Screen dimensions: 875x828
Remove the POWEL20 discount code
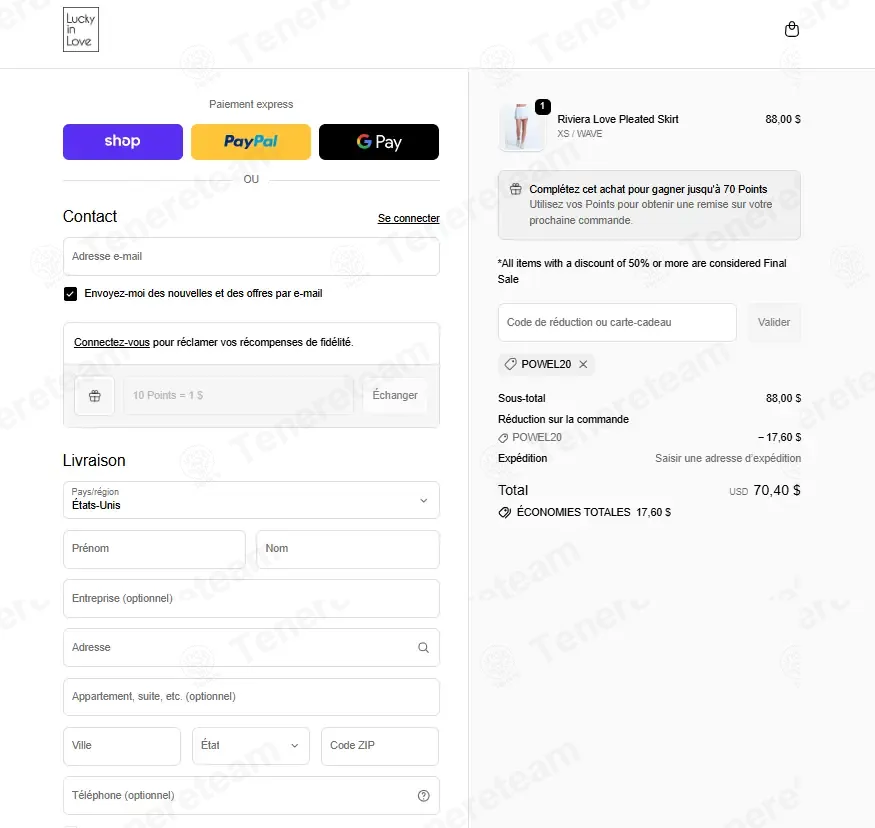click(583, 364)
